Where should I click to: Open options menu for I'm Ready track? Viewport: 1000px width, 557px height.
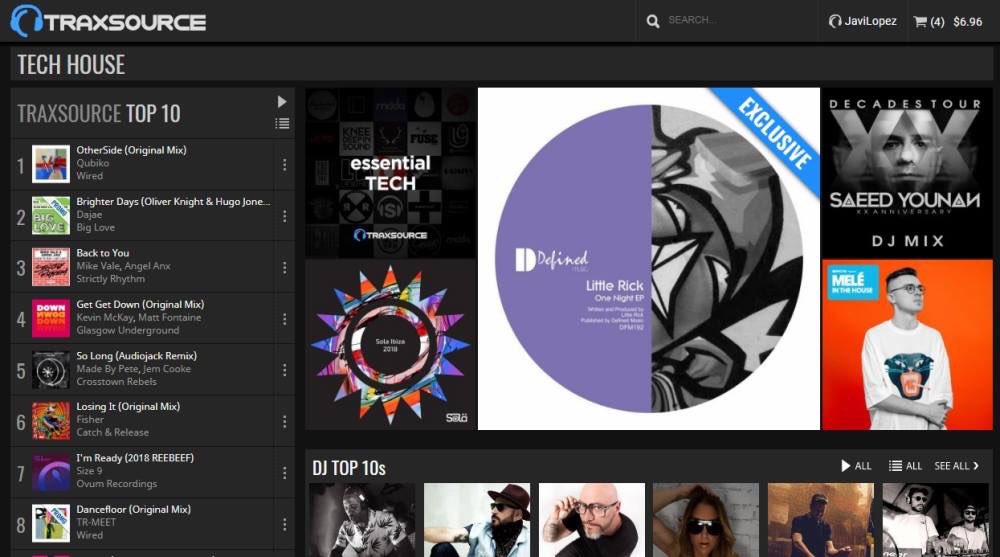coord(284,473)
